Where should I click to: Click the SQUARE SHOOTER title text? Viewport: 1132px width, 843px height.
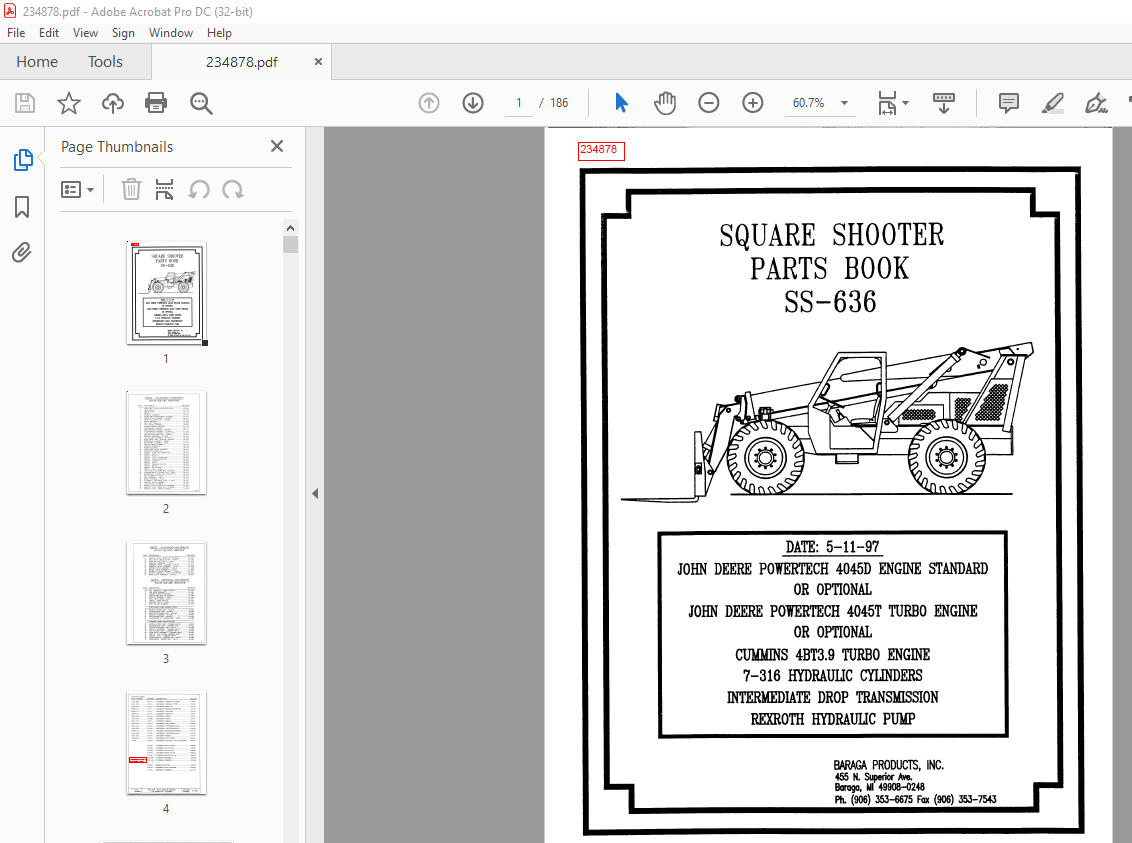[x=831, y=235]
